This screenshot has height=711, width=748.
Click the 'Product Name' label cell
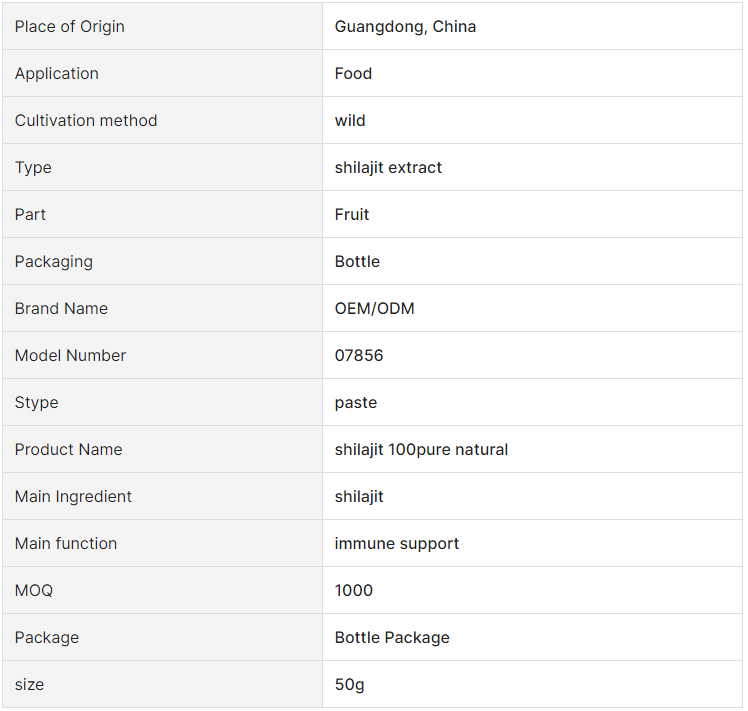click(x=163, y=450)
